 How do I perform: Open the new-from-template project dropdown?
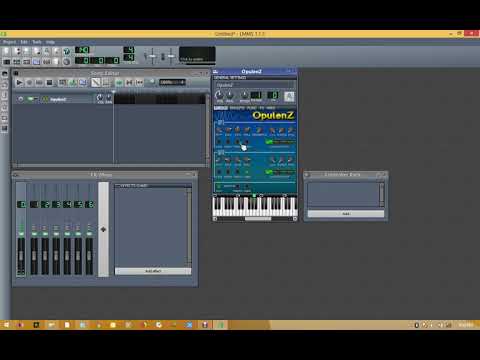(x=16, y=51)
